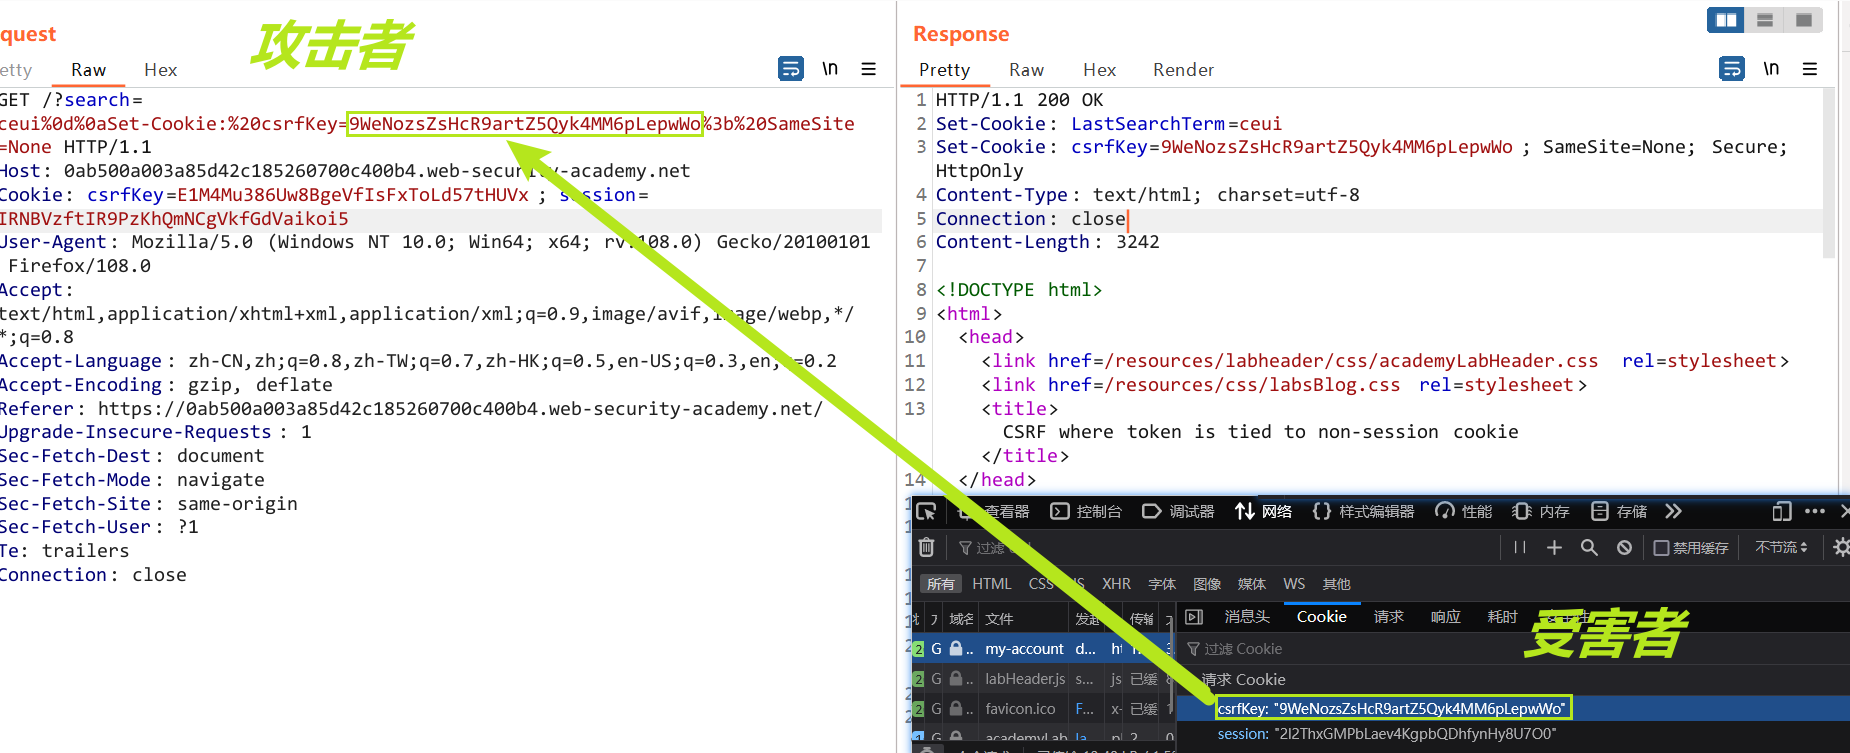Toggle word wrap in the Request panel
Image resolution: width=1850 pixels, height=753 pixels.
click(x=790, y=69)
